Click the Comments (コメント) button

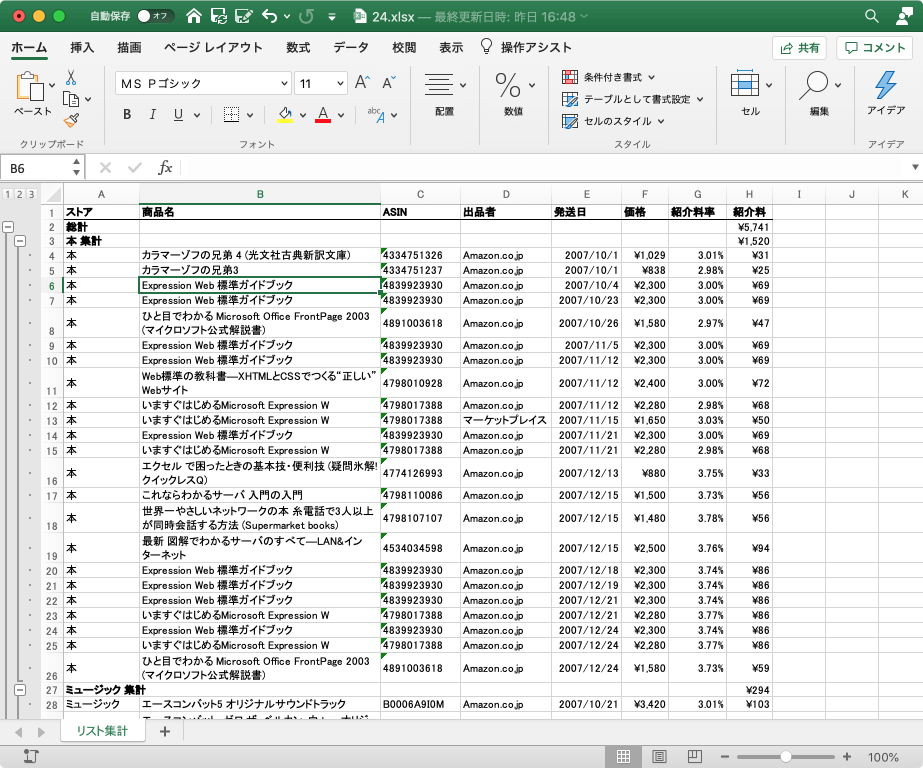[x=875, y=48]
